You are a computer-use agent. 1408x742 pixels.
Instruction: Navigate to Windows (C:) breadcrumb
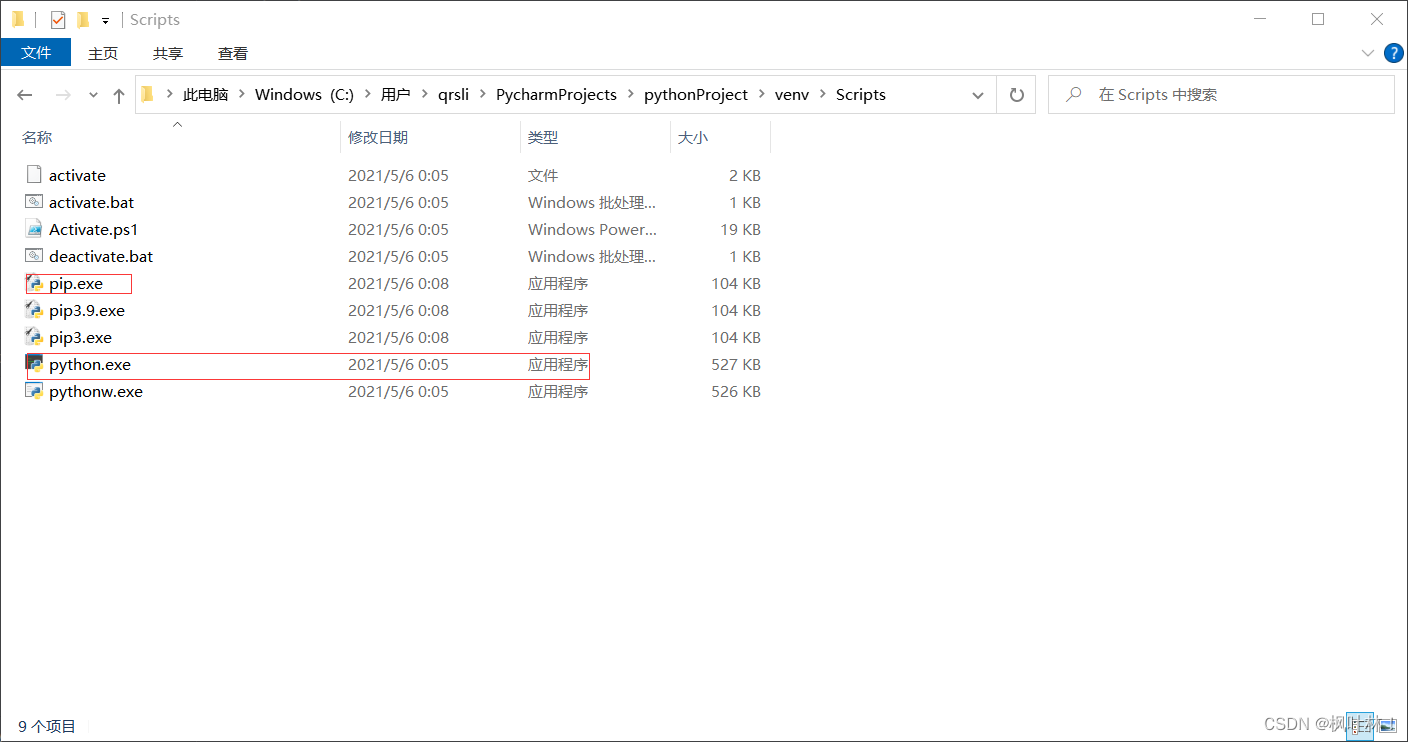click(304, 95)
